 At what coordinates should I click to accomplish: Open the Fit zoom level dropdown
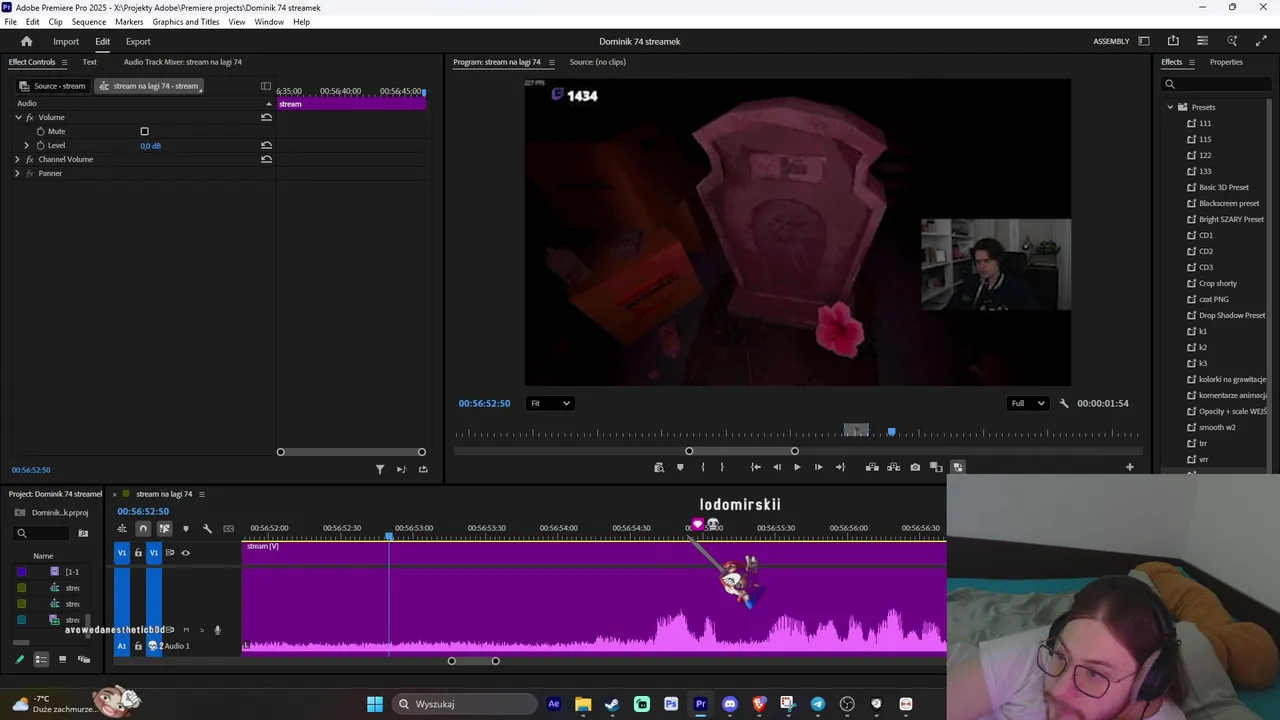550,403
